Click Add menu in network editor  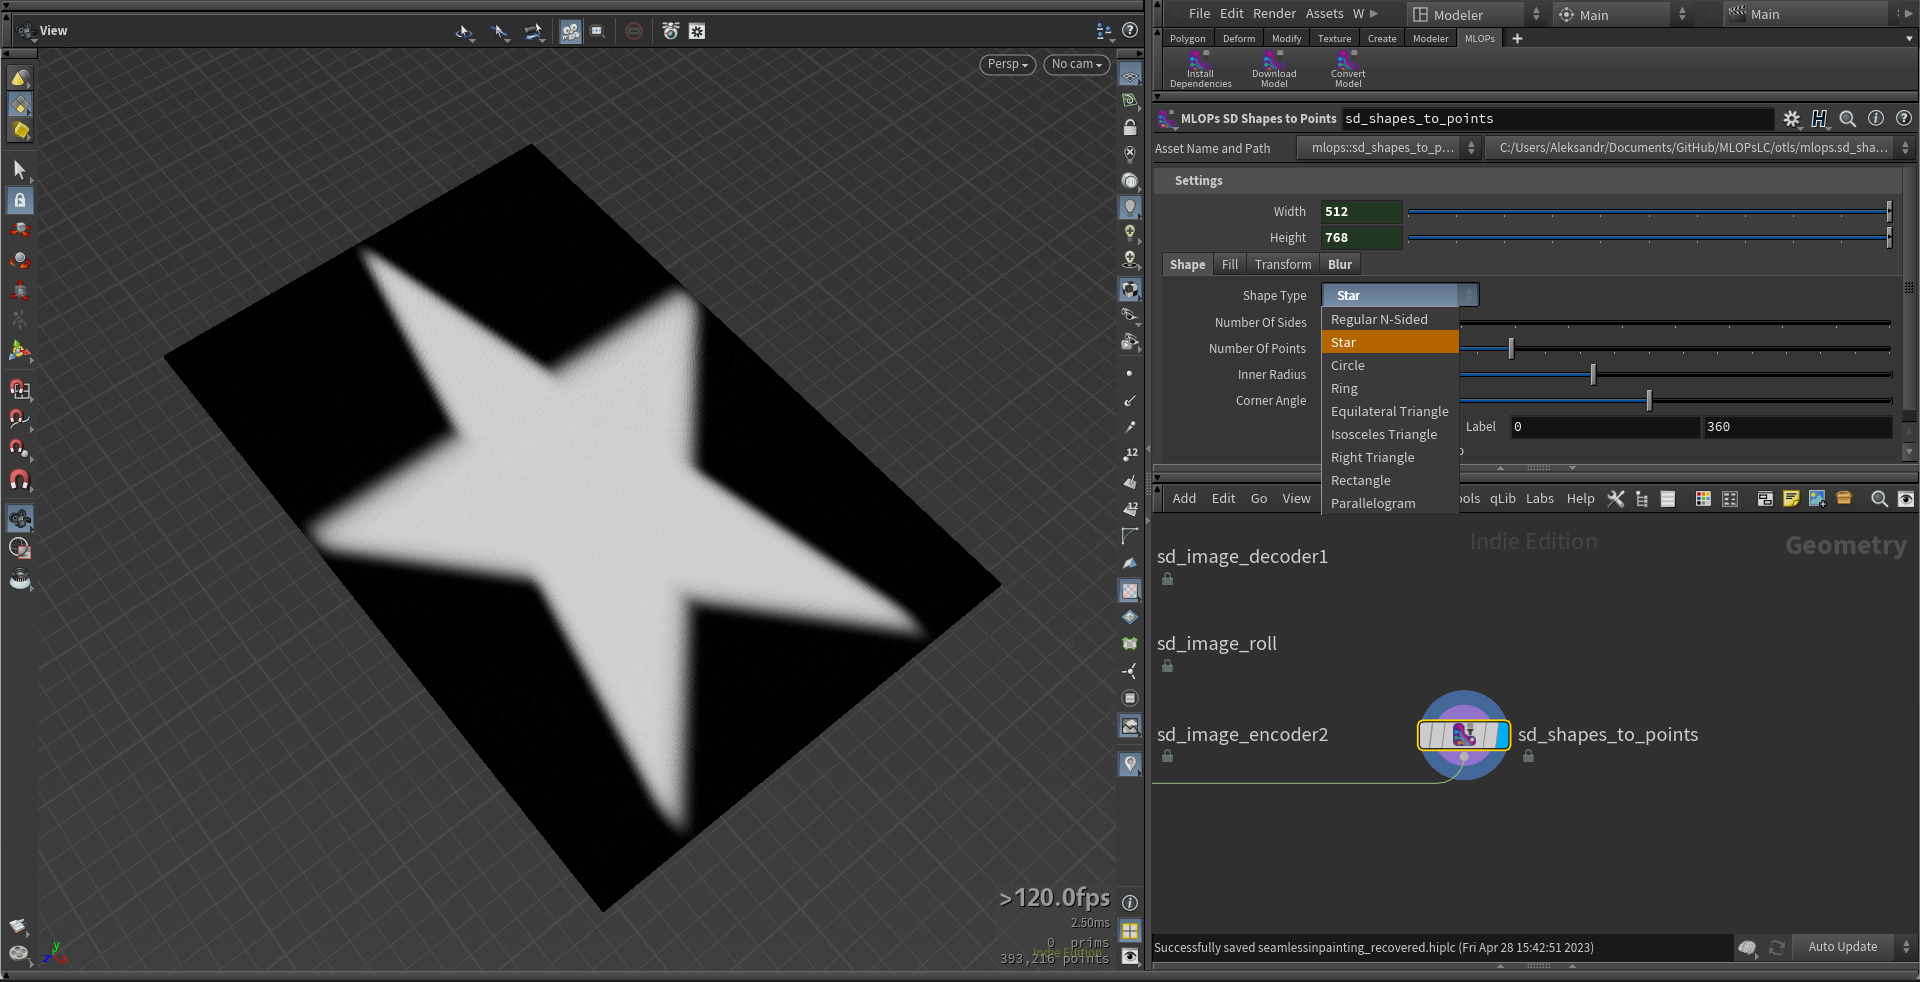coord(1184,499)
